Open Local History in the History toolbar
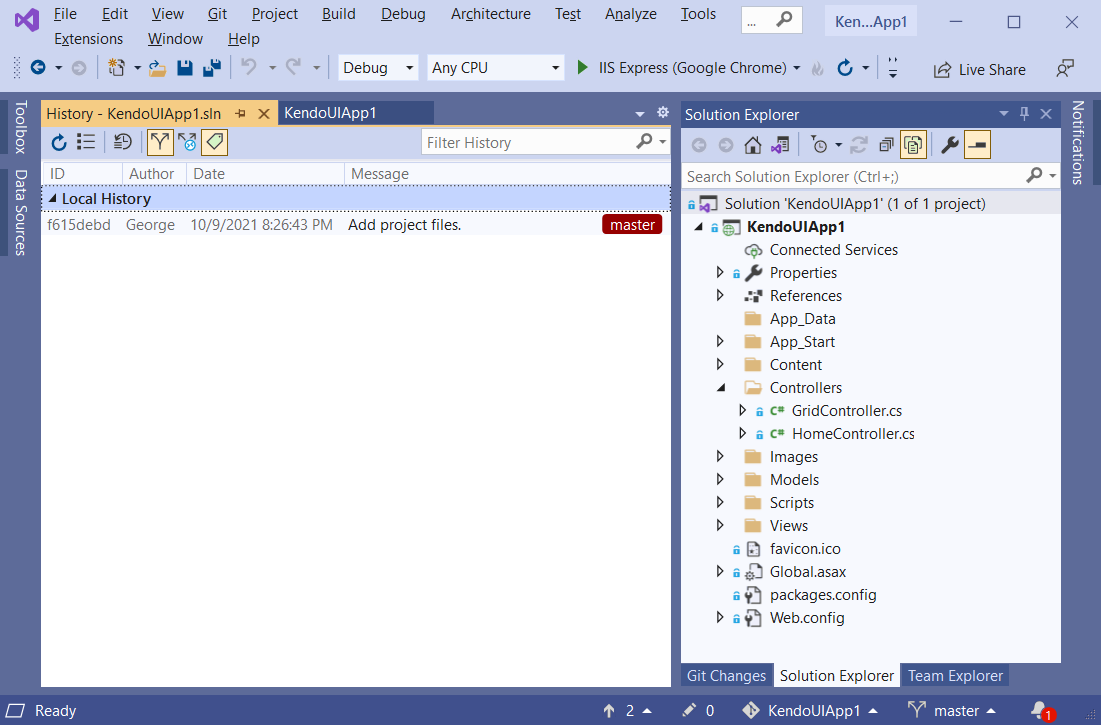The height and width of the screenshot is (725, 1101). [121, 142]
